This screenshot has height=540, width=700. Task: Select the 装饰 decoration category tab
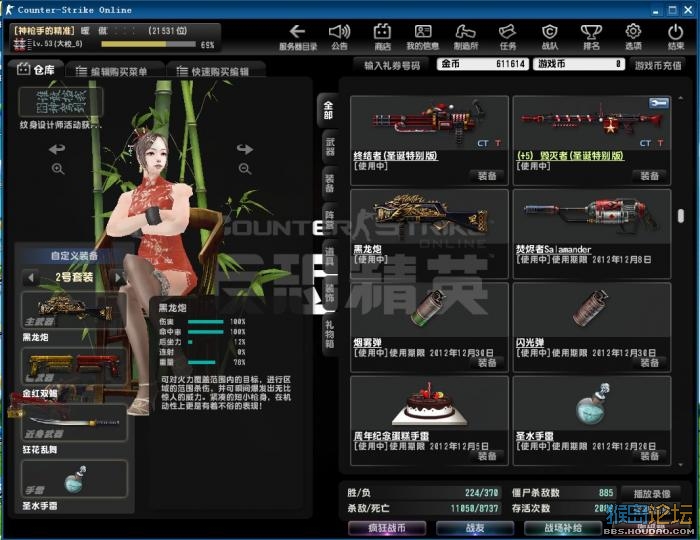tap(329, 293)
